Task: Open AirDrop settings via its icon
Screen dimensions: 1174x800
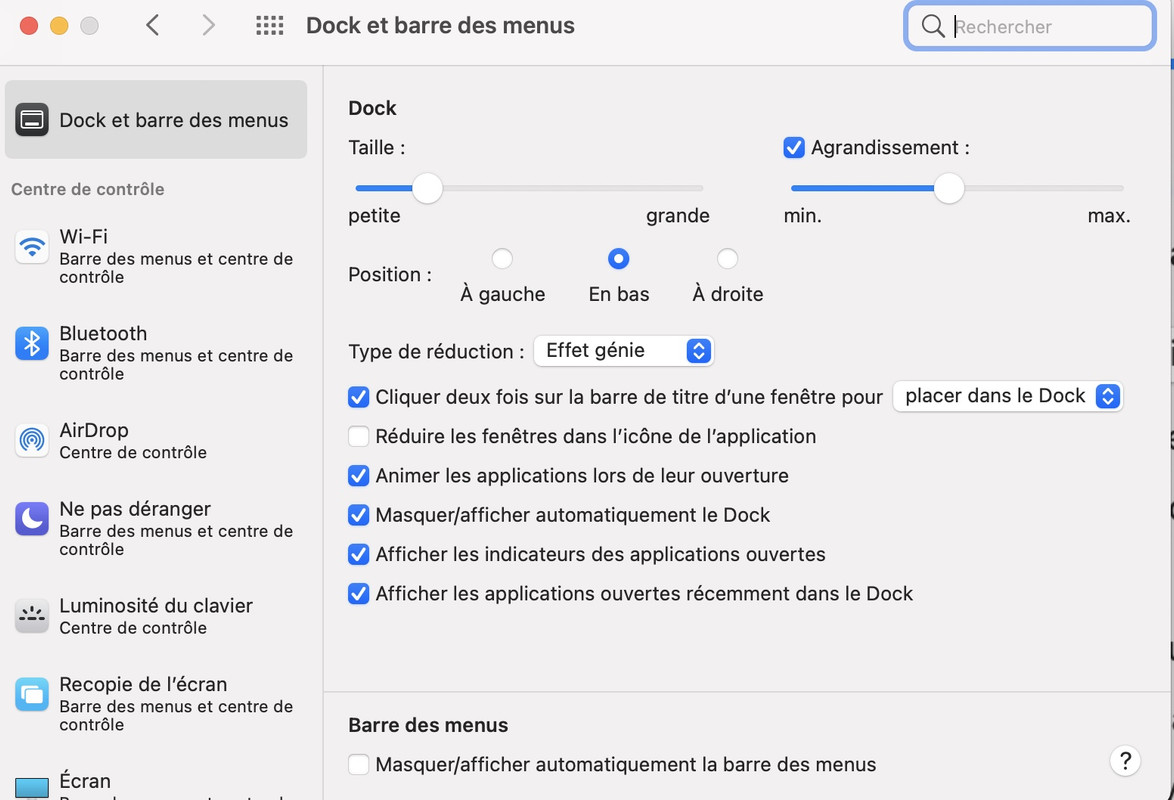Action: (32, 440)
